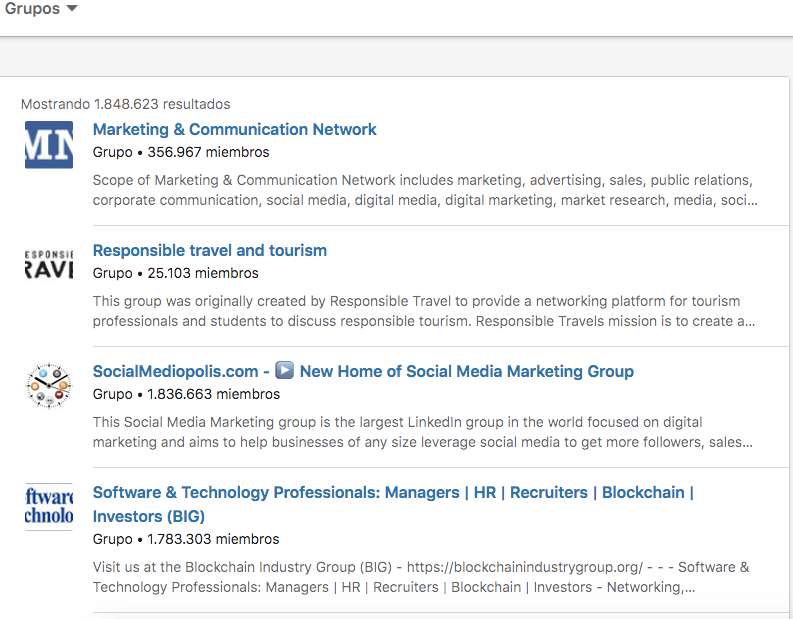This screenshot has height=619, width=793.
Task: Click the 356.967 miembros count
Action: (x=208, y=153)
